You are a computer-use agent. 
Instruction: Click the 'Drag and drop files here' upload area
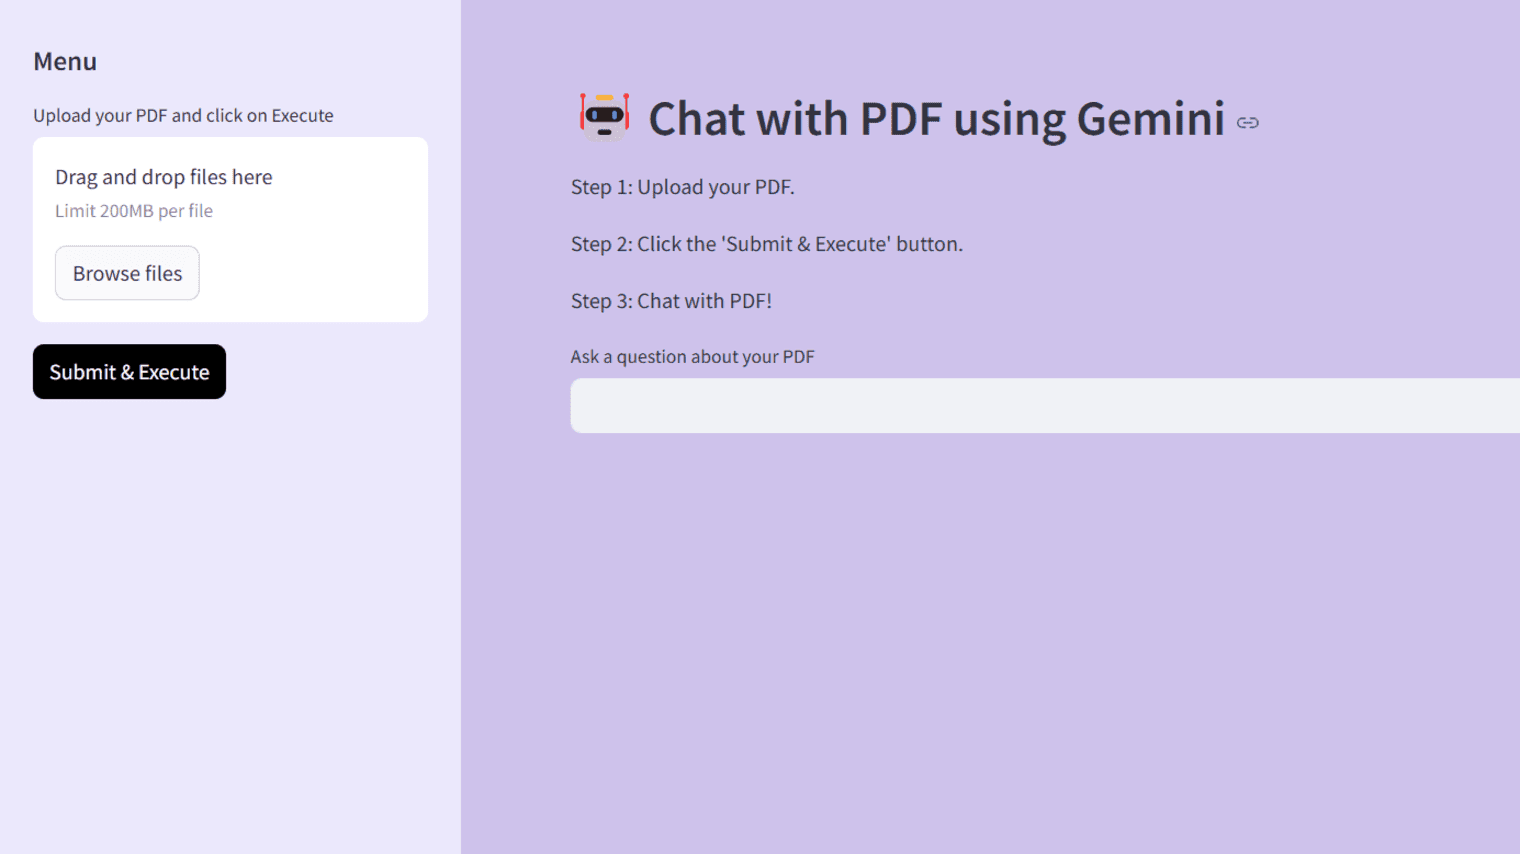click(163, 177)
